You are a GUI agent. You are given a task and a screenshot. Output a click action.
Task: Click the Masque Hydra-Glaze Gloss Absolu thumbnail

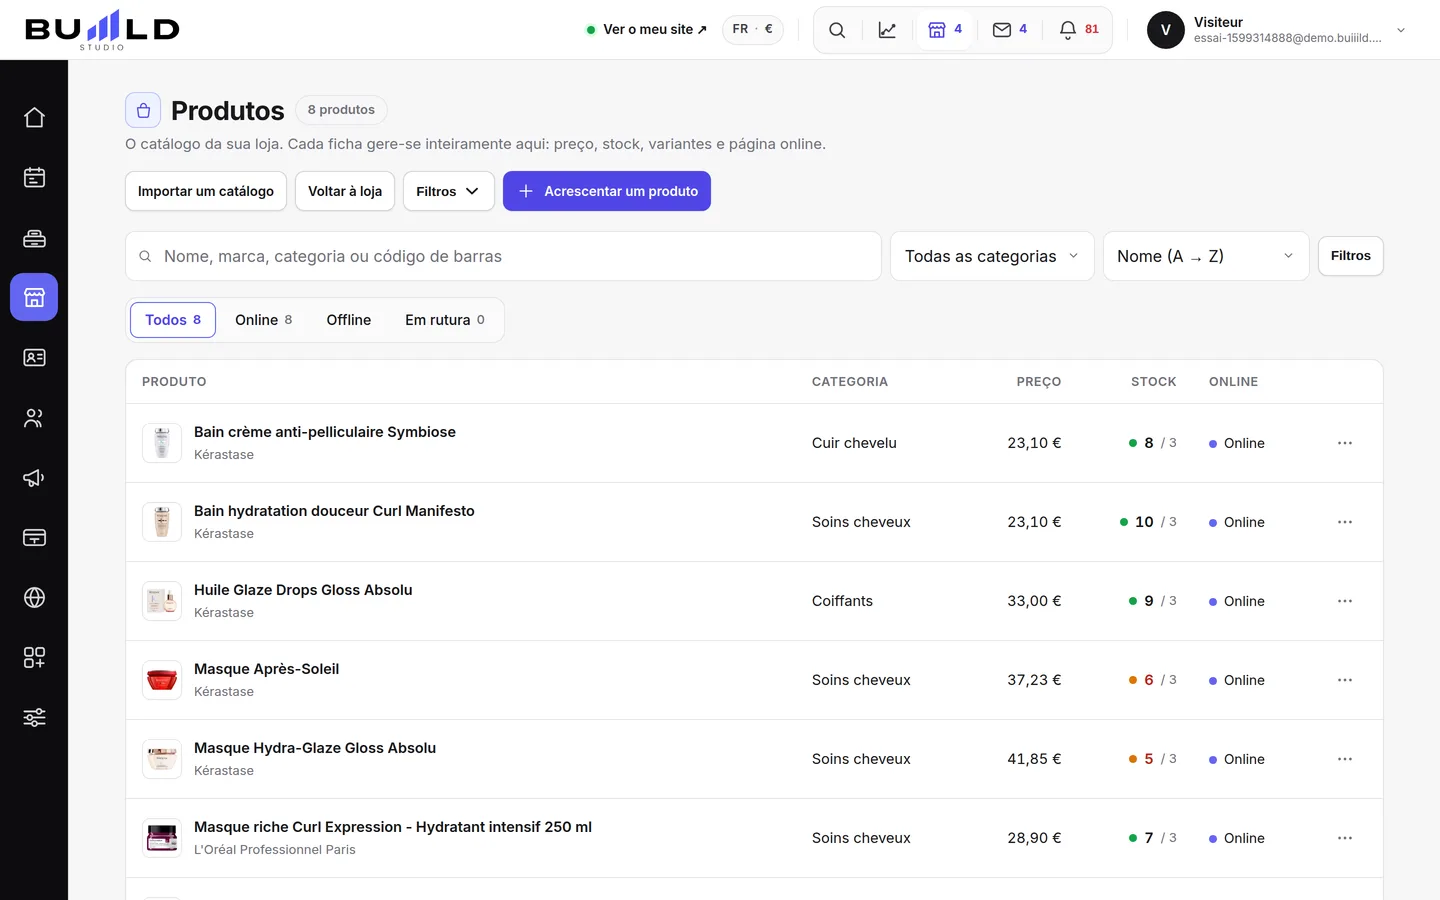point(162,759)
